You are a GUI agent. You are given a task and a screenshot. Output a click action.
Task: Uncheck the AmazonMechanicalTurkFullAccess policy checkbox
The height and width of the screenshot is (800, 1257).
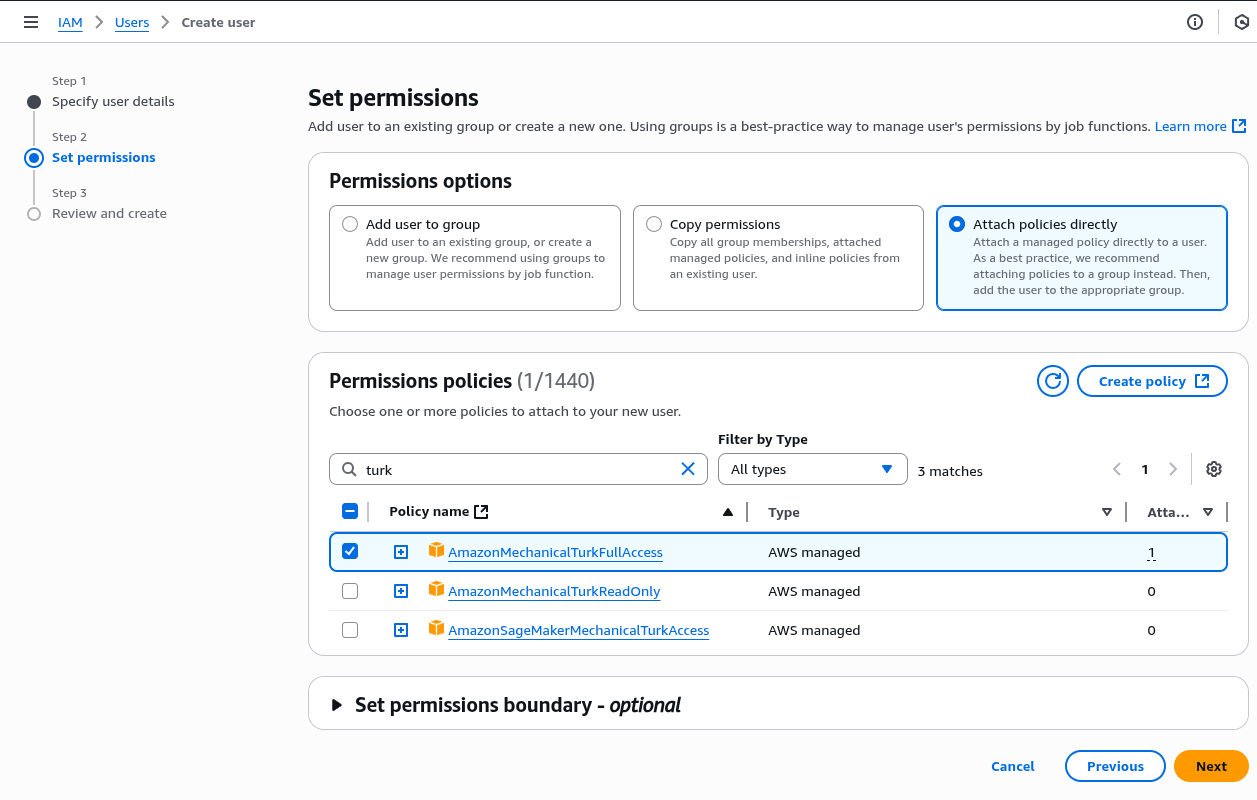coord(350,552)
